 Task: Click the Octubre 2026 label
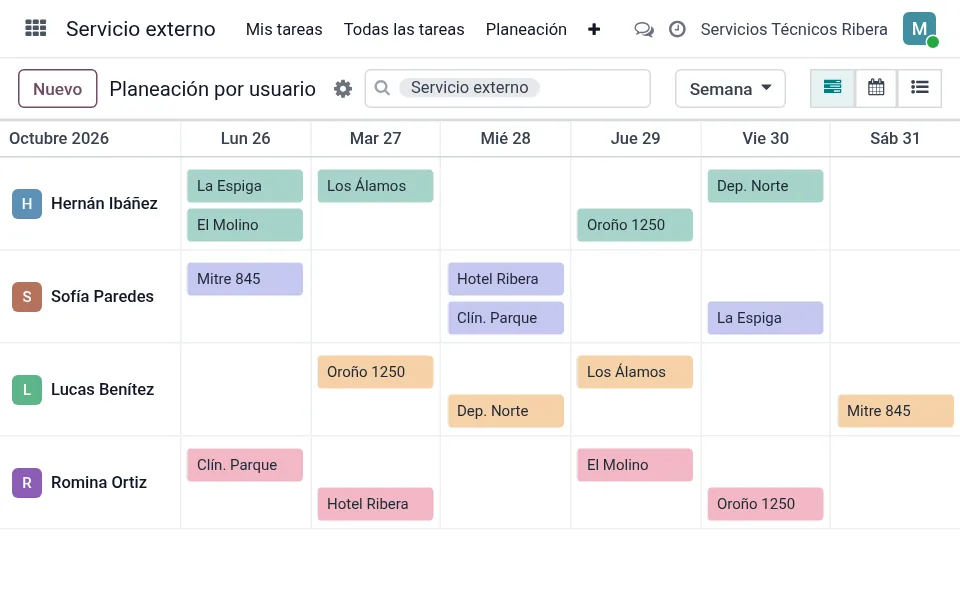[59, 138]
